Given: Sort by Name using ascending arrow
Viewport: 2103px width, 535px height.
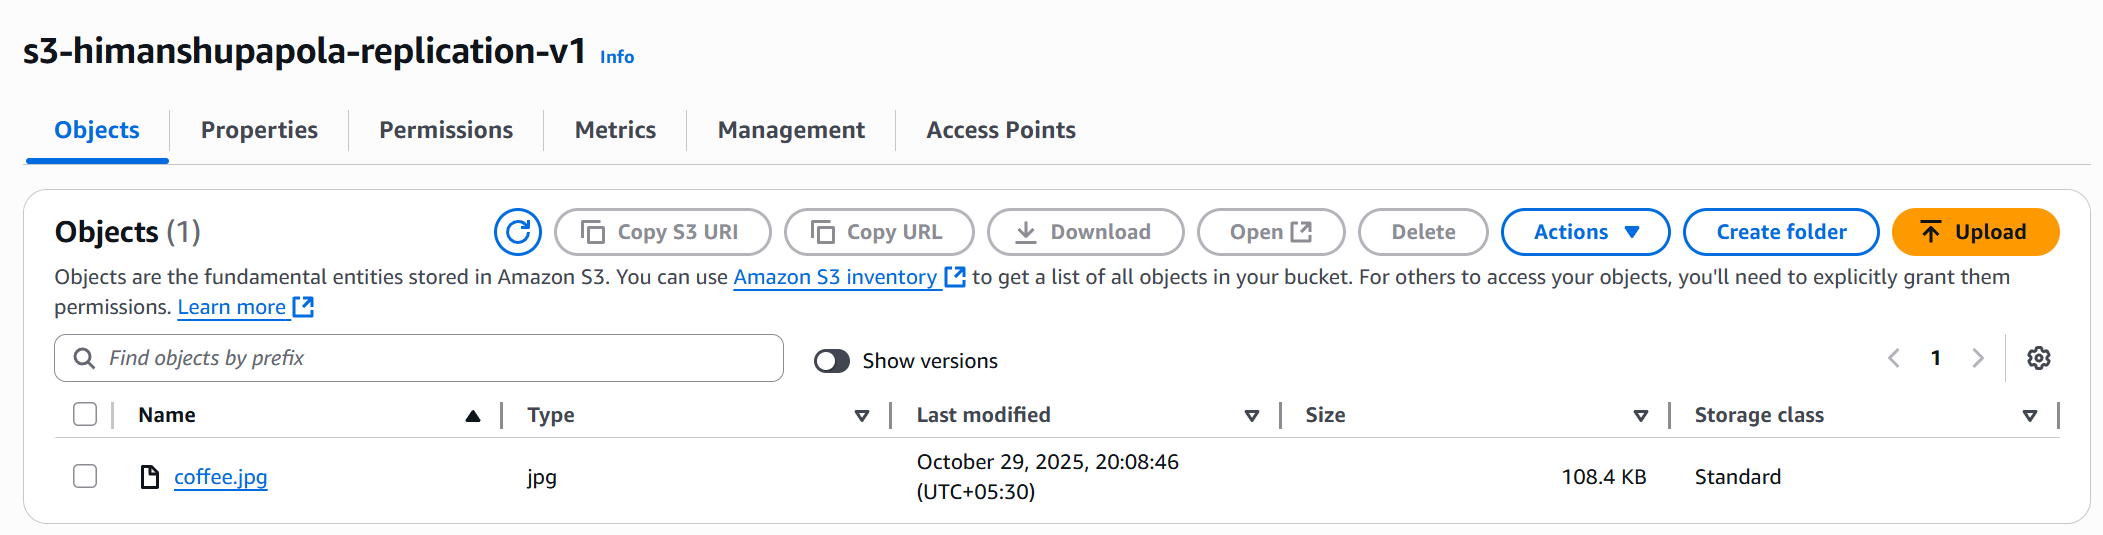Looking at the screenshot, I should click(472, 416).
